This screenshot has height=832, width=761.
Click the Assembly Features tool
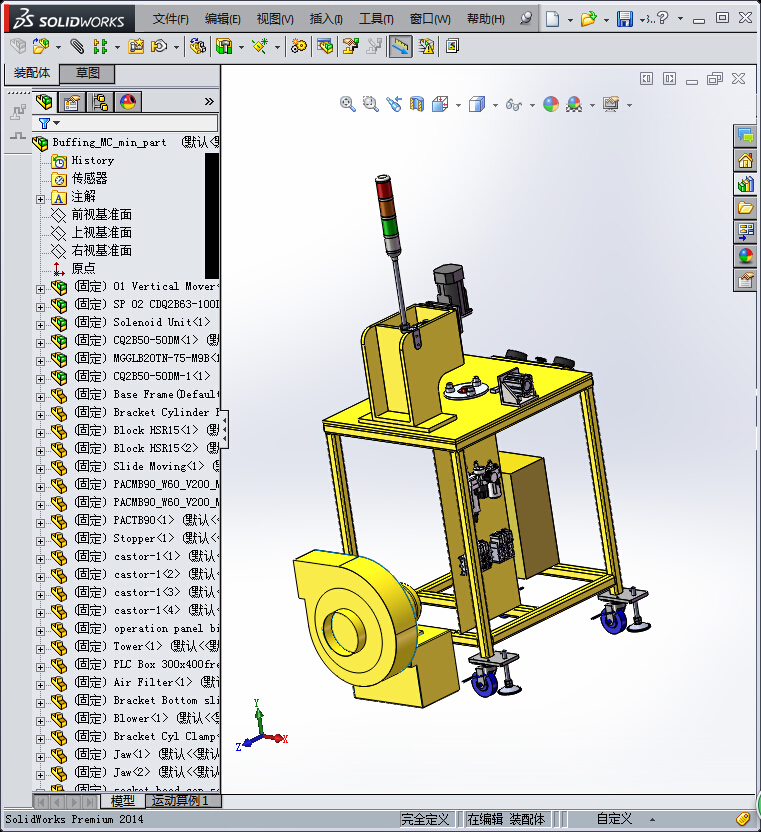point(224,46)
